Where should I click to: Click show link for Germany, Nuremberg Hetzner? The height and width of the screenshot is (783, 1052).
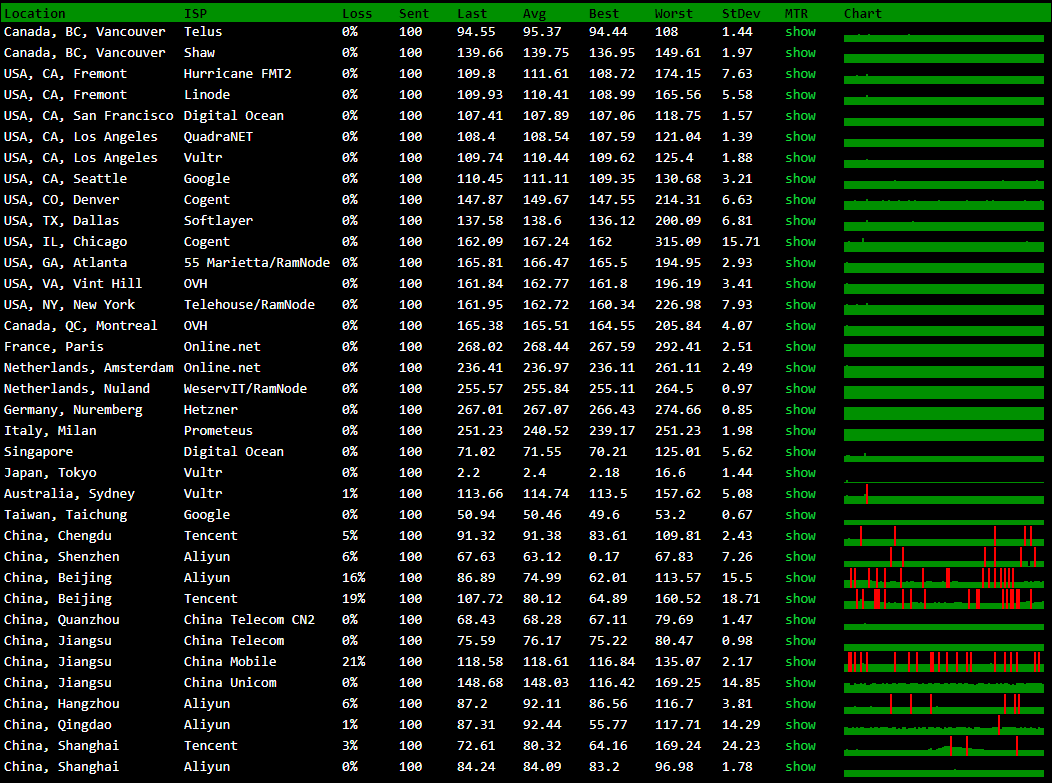click(x=800, y=410)
